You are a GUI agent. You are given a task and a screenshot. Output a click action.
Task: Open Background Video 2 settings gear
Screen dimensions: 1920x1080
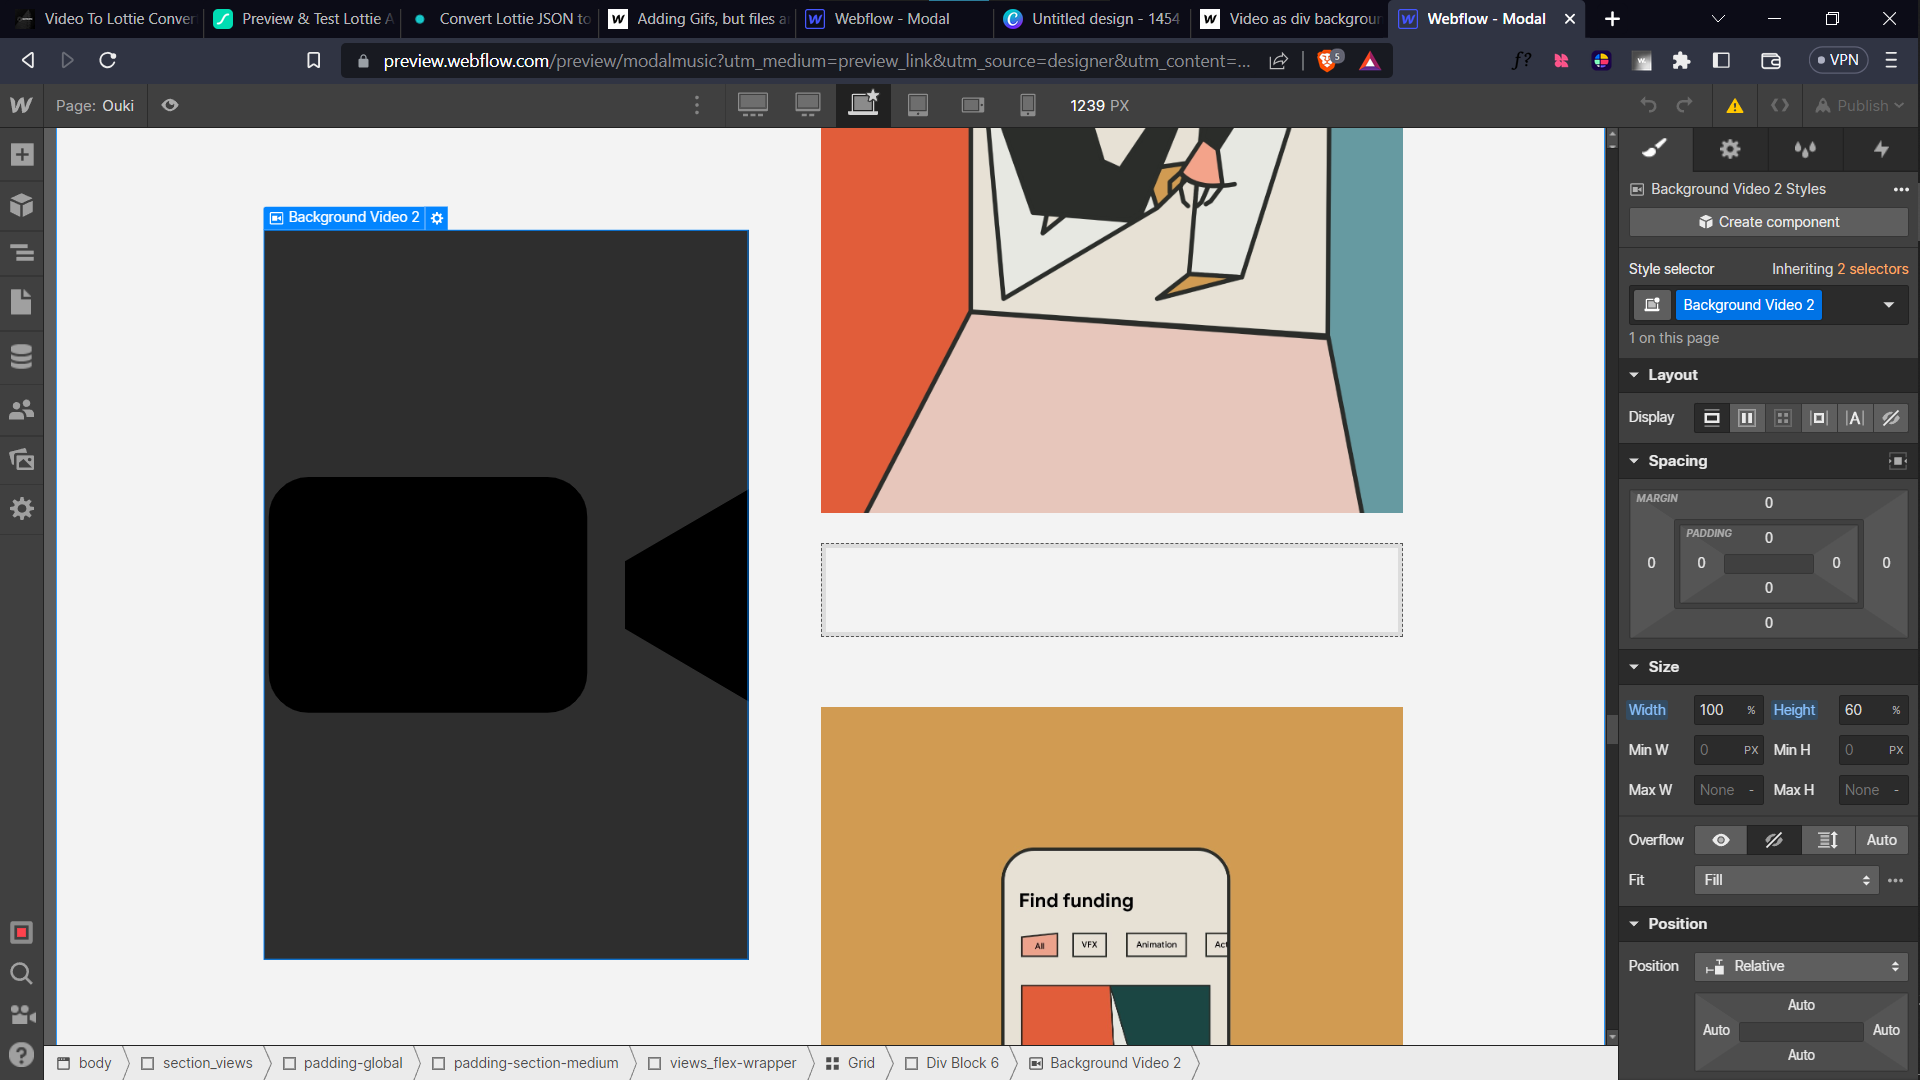tap(437, 218)
